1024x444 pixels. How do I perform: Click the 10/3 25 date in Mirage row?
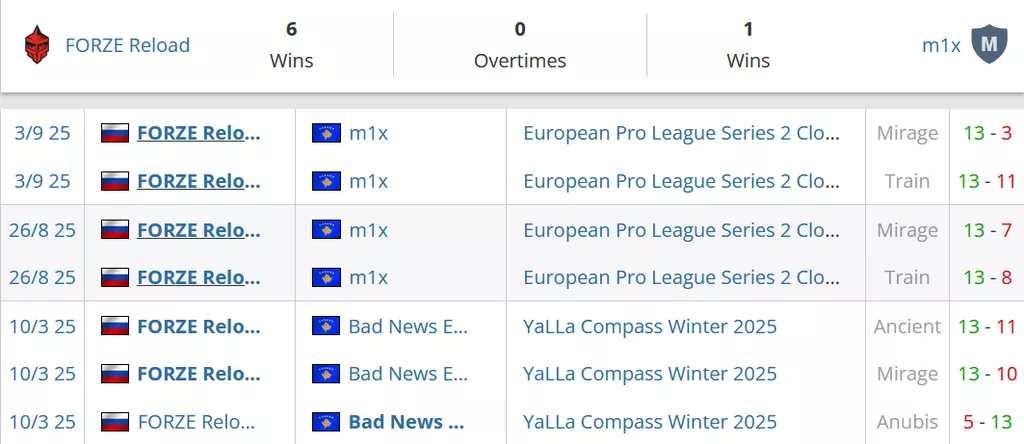click(x=43, y=374)
